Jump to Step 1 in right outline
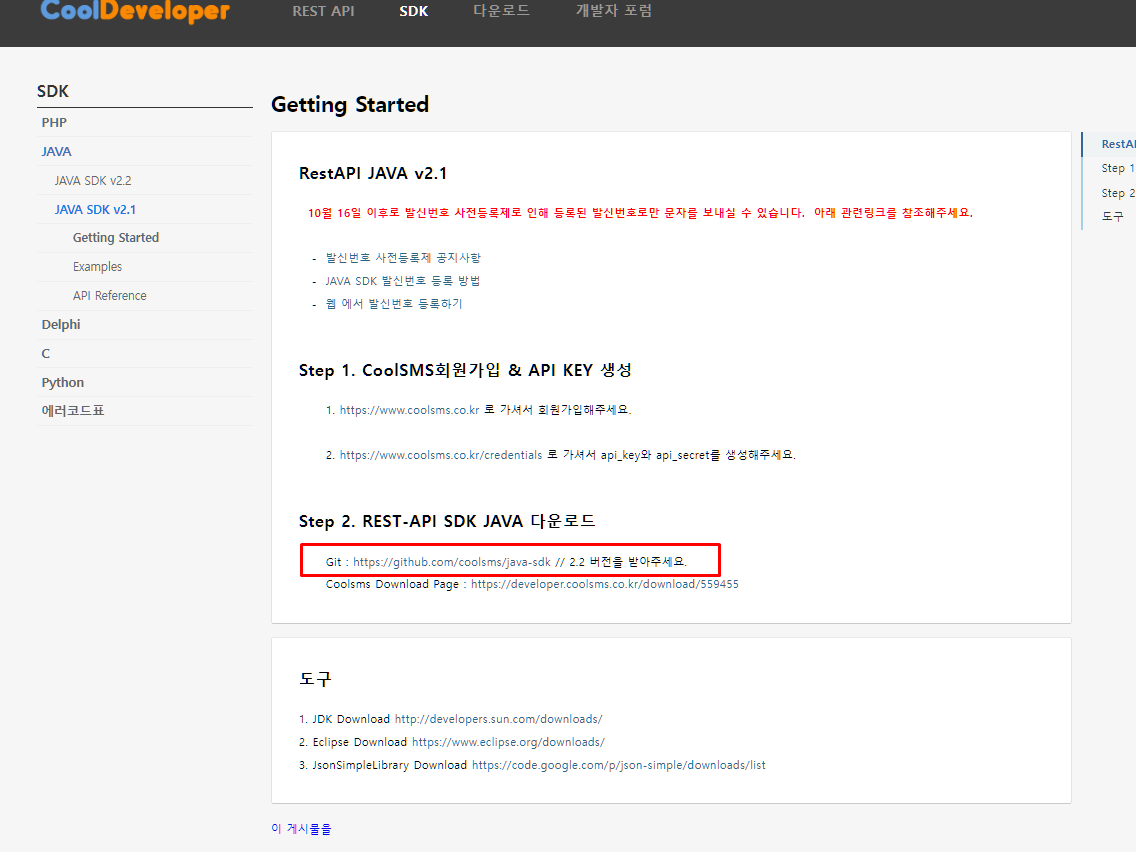Screen dimensions: 1136x852 click(1118, 168)
